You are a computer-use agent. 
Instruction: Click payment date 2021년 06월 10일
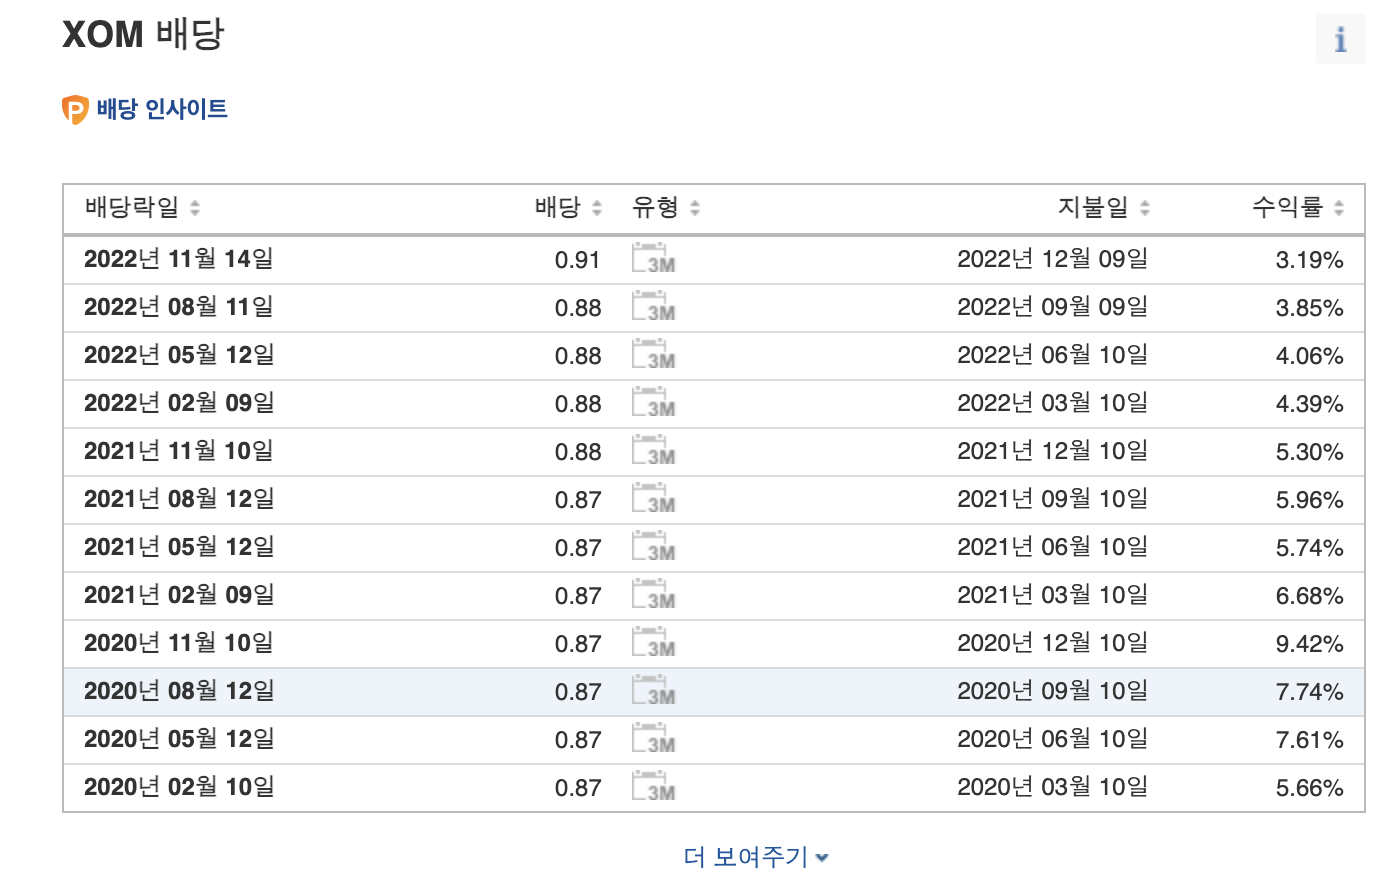coord(1053,547)
